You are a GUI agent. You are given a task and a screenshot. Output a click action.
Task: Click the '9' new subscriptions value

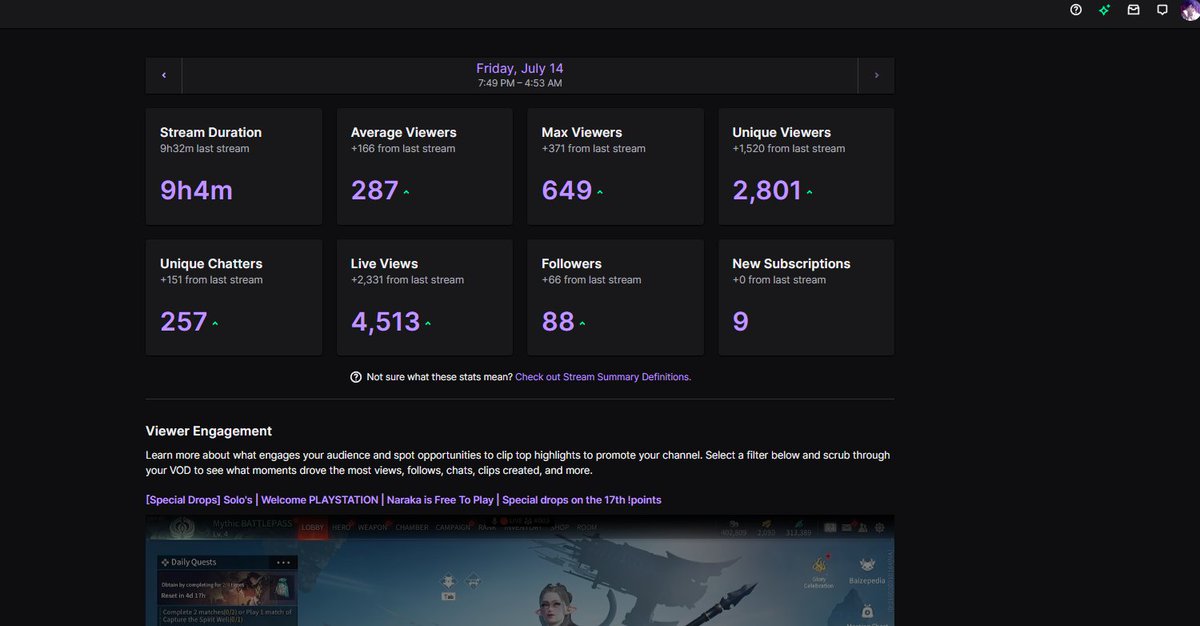tap(740, 322)
